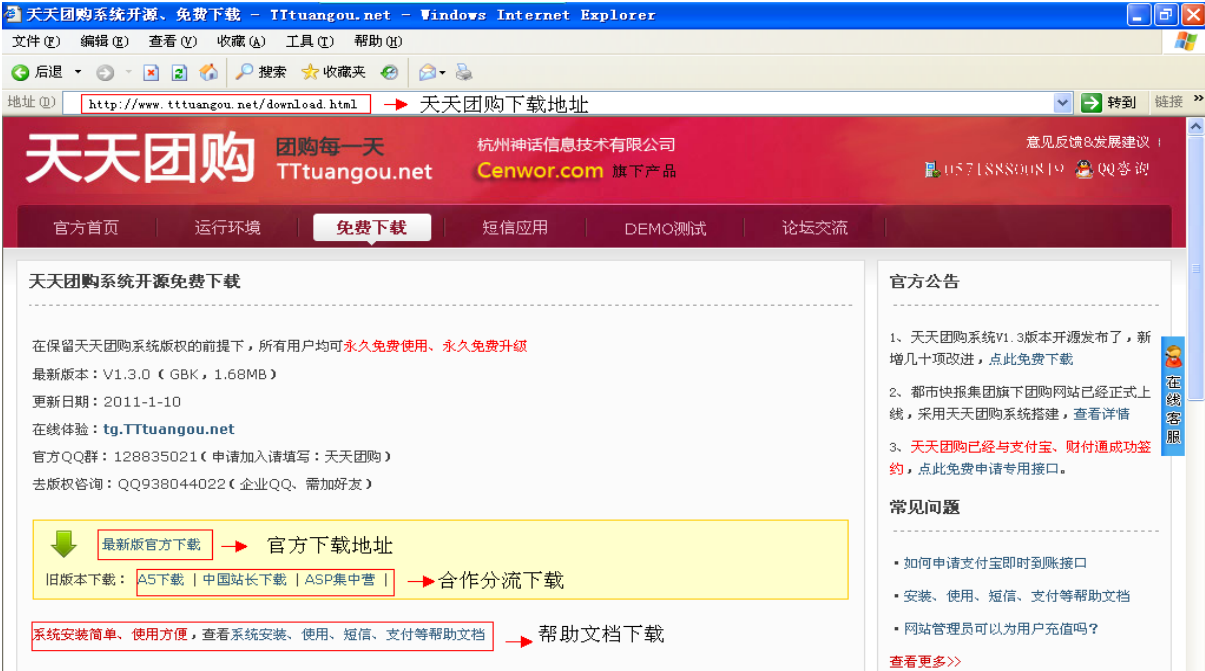
Task: Click the vertical scrollbar thumb
Action: pyautogui.click(x=1195, y=268)
